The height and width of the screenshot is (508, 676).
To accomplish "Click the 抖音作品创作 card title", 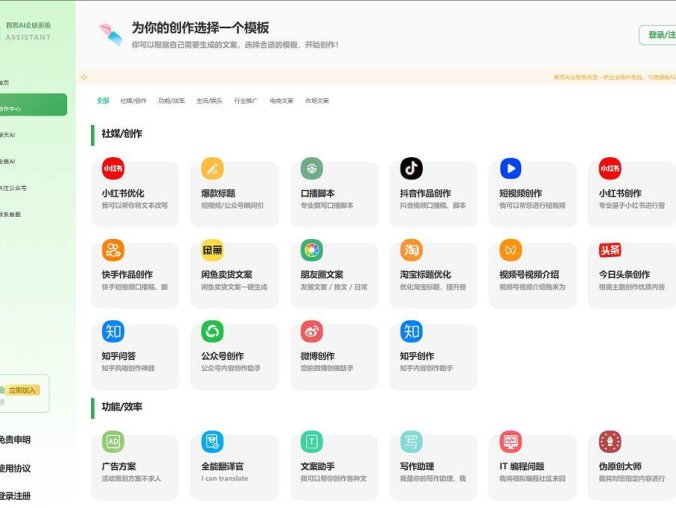I will coord(425,193).
